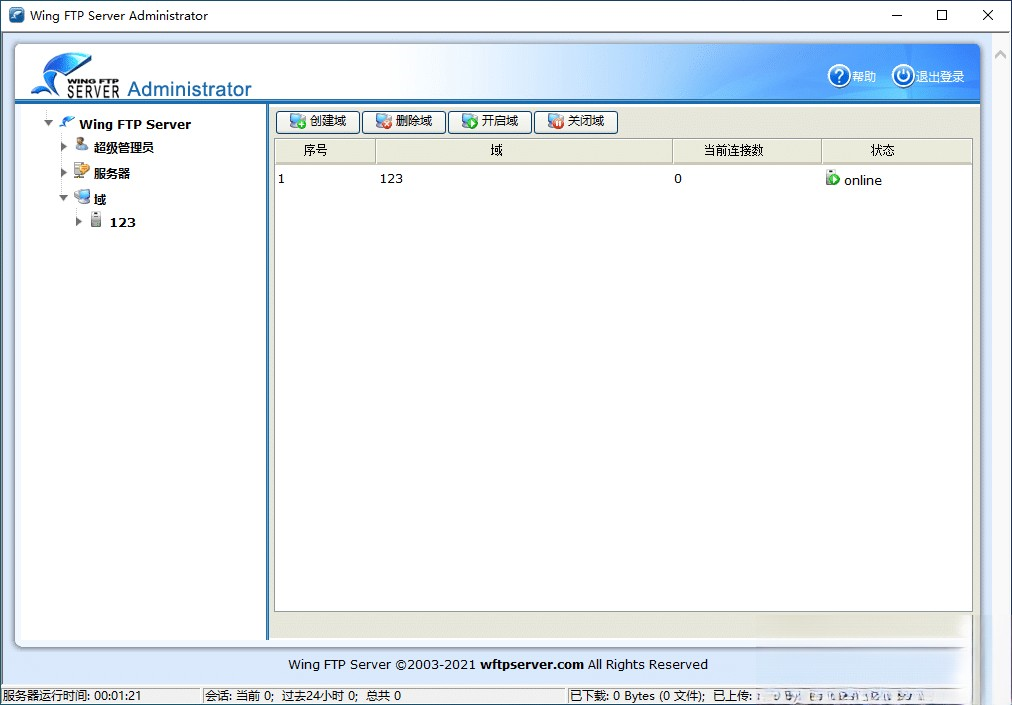Click the online status text
The width and height of the screenshot is (1012, 705).
(863, 180)
